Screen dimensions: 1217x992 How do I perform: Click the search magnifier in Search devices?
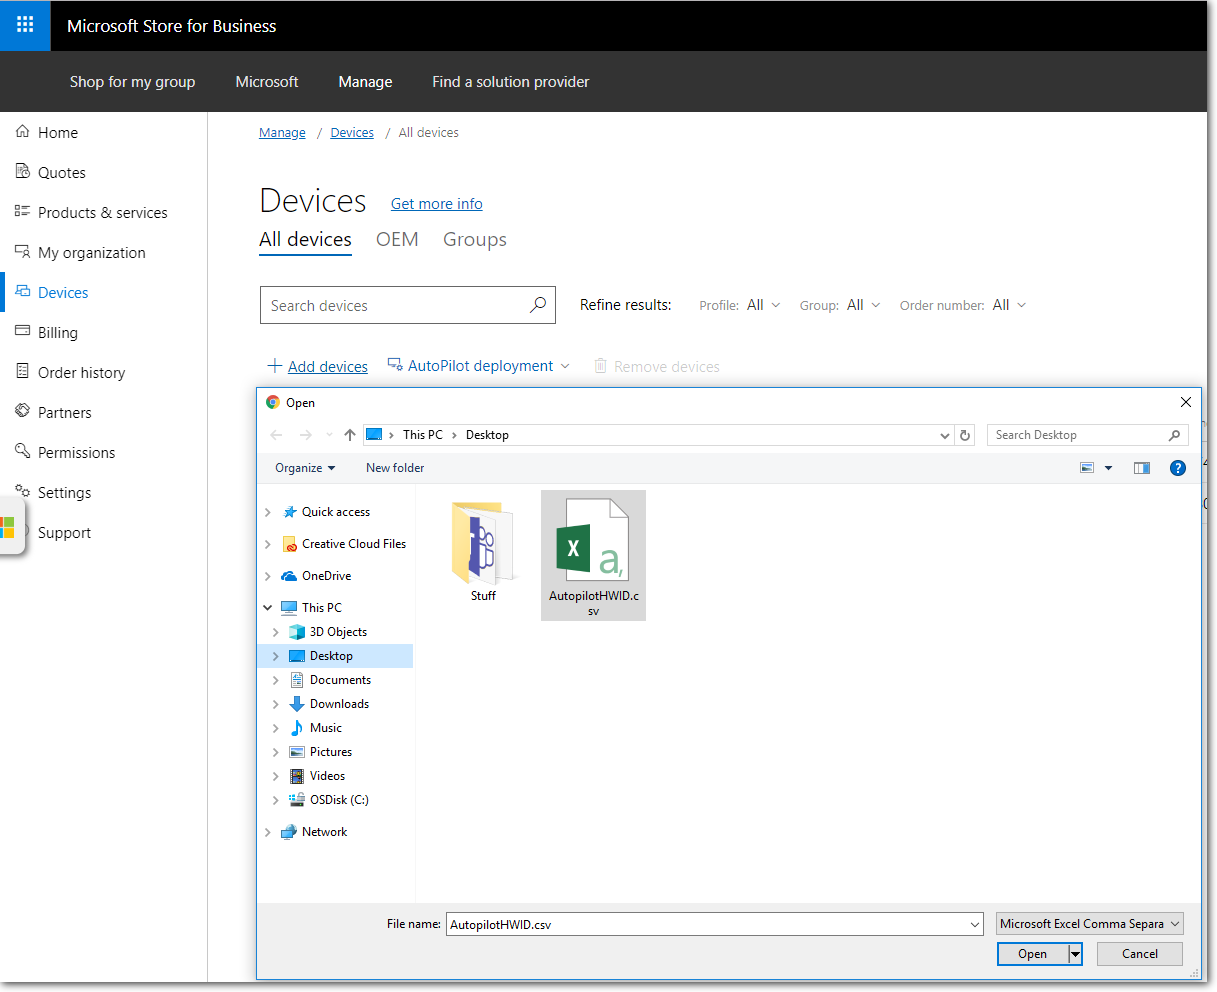538,305
